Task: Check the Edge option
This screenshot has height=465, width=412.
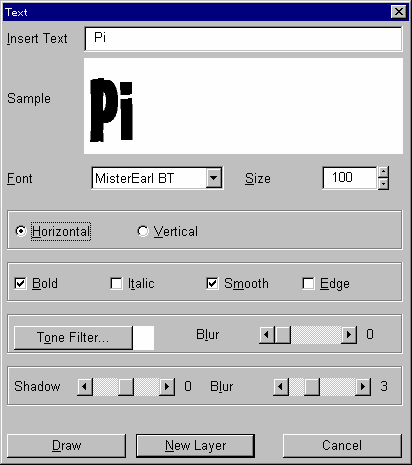Action: 308,284
